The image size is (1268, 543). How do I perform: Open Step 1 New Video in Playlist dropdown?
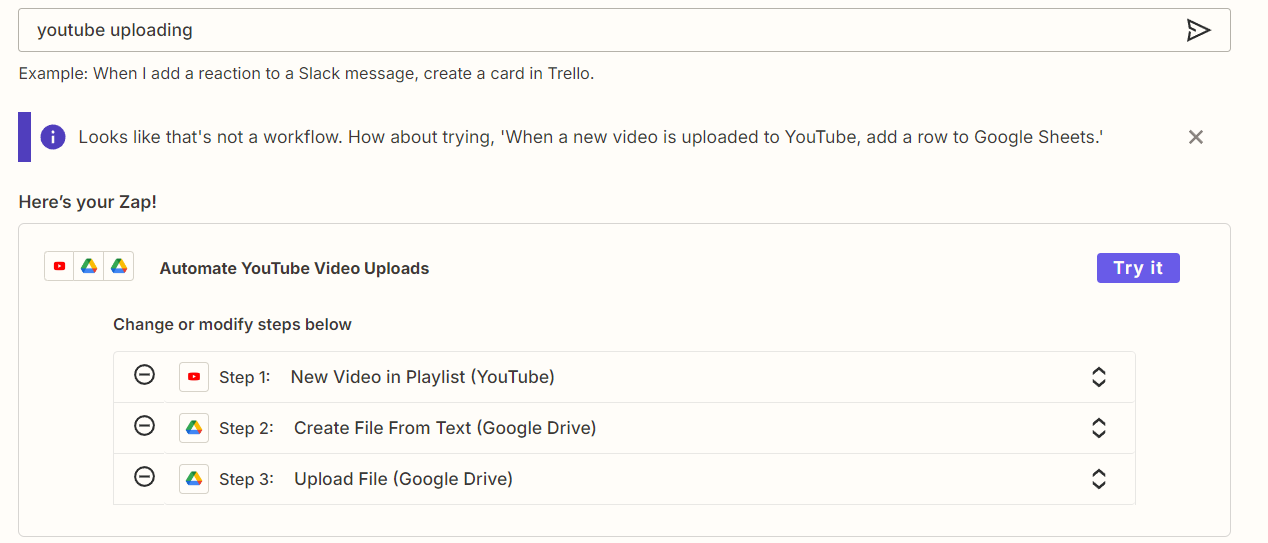1098,377
